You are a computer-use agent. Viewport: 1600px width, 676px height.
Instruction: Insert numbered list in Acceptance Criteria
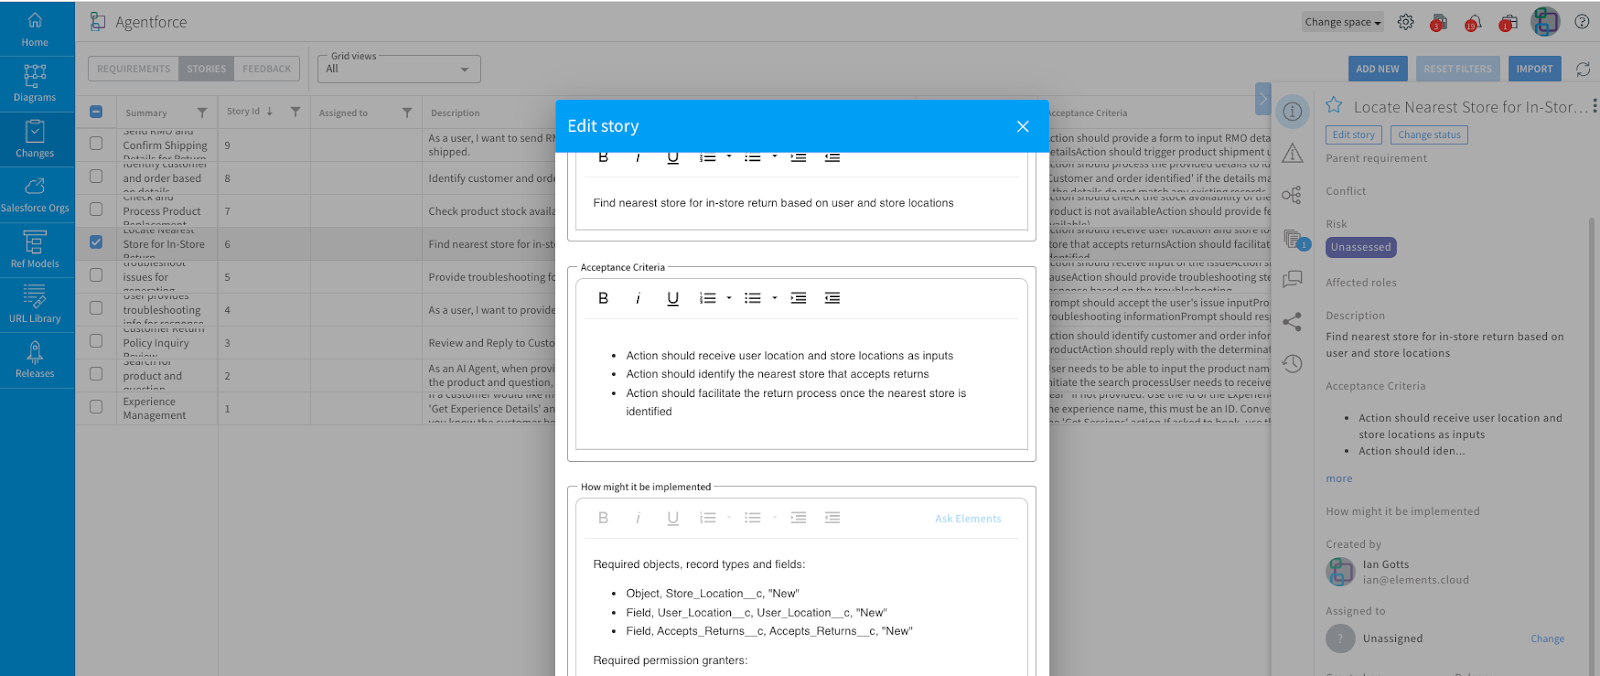click(708, 298)
